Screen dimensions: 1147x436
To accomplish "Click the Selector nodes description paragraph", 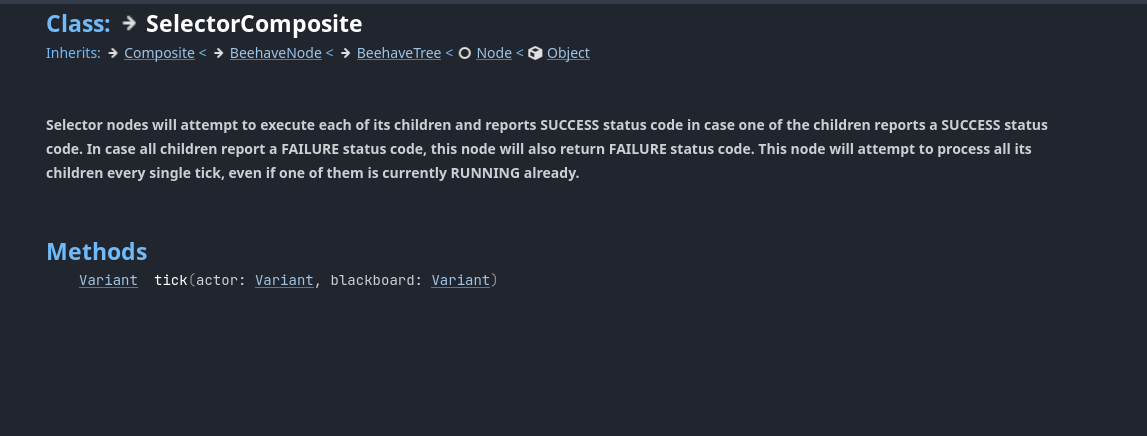I will [546, 149].
